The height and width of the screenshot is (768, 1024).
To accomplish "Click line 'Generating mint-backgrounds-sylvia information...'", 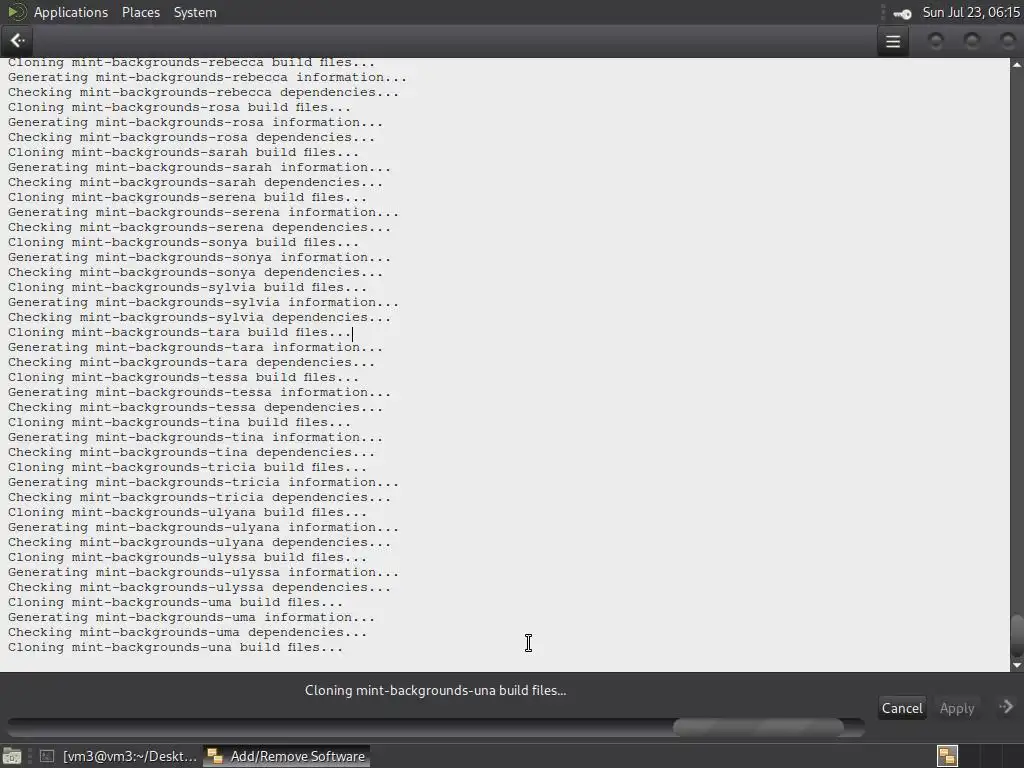I will click(203, 303).
